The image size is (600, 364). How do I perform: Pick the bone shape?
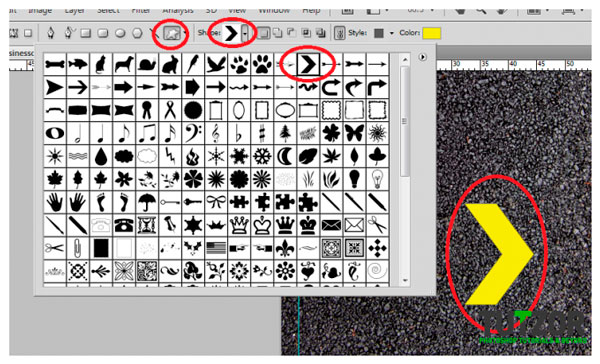[55, 64]
